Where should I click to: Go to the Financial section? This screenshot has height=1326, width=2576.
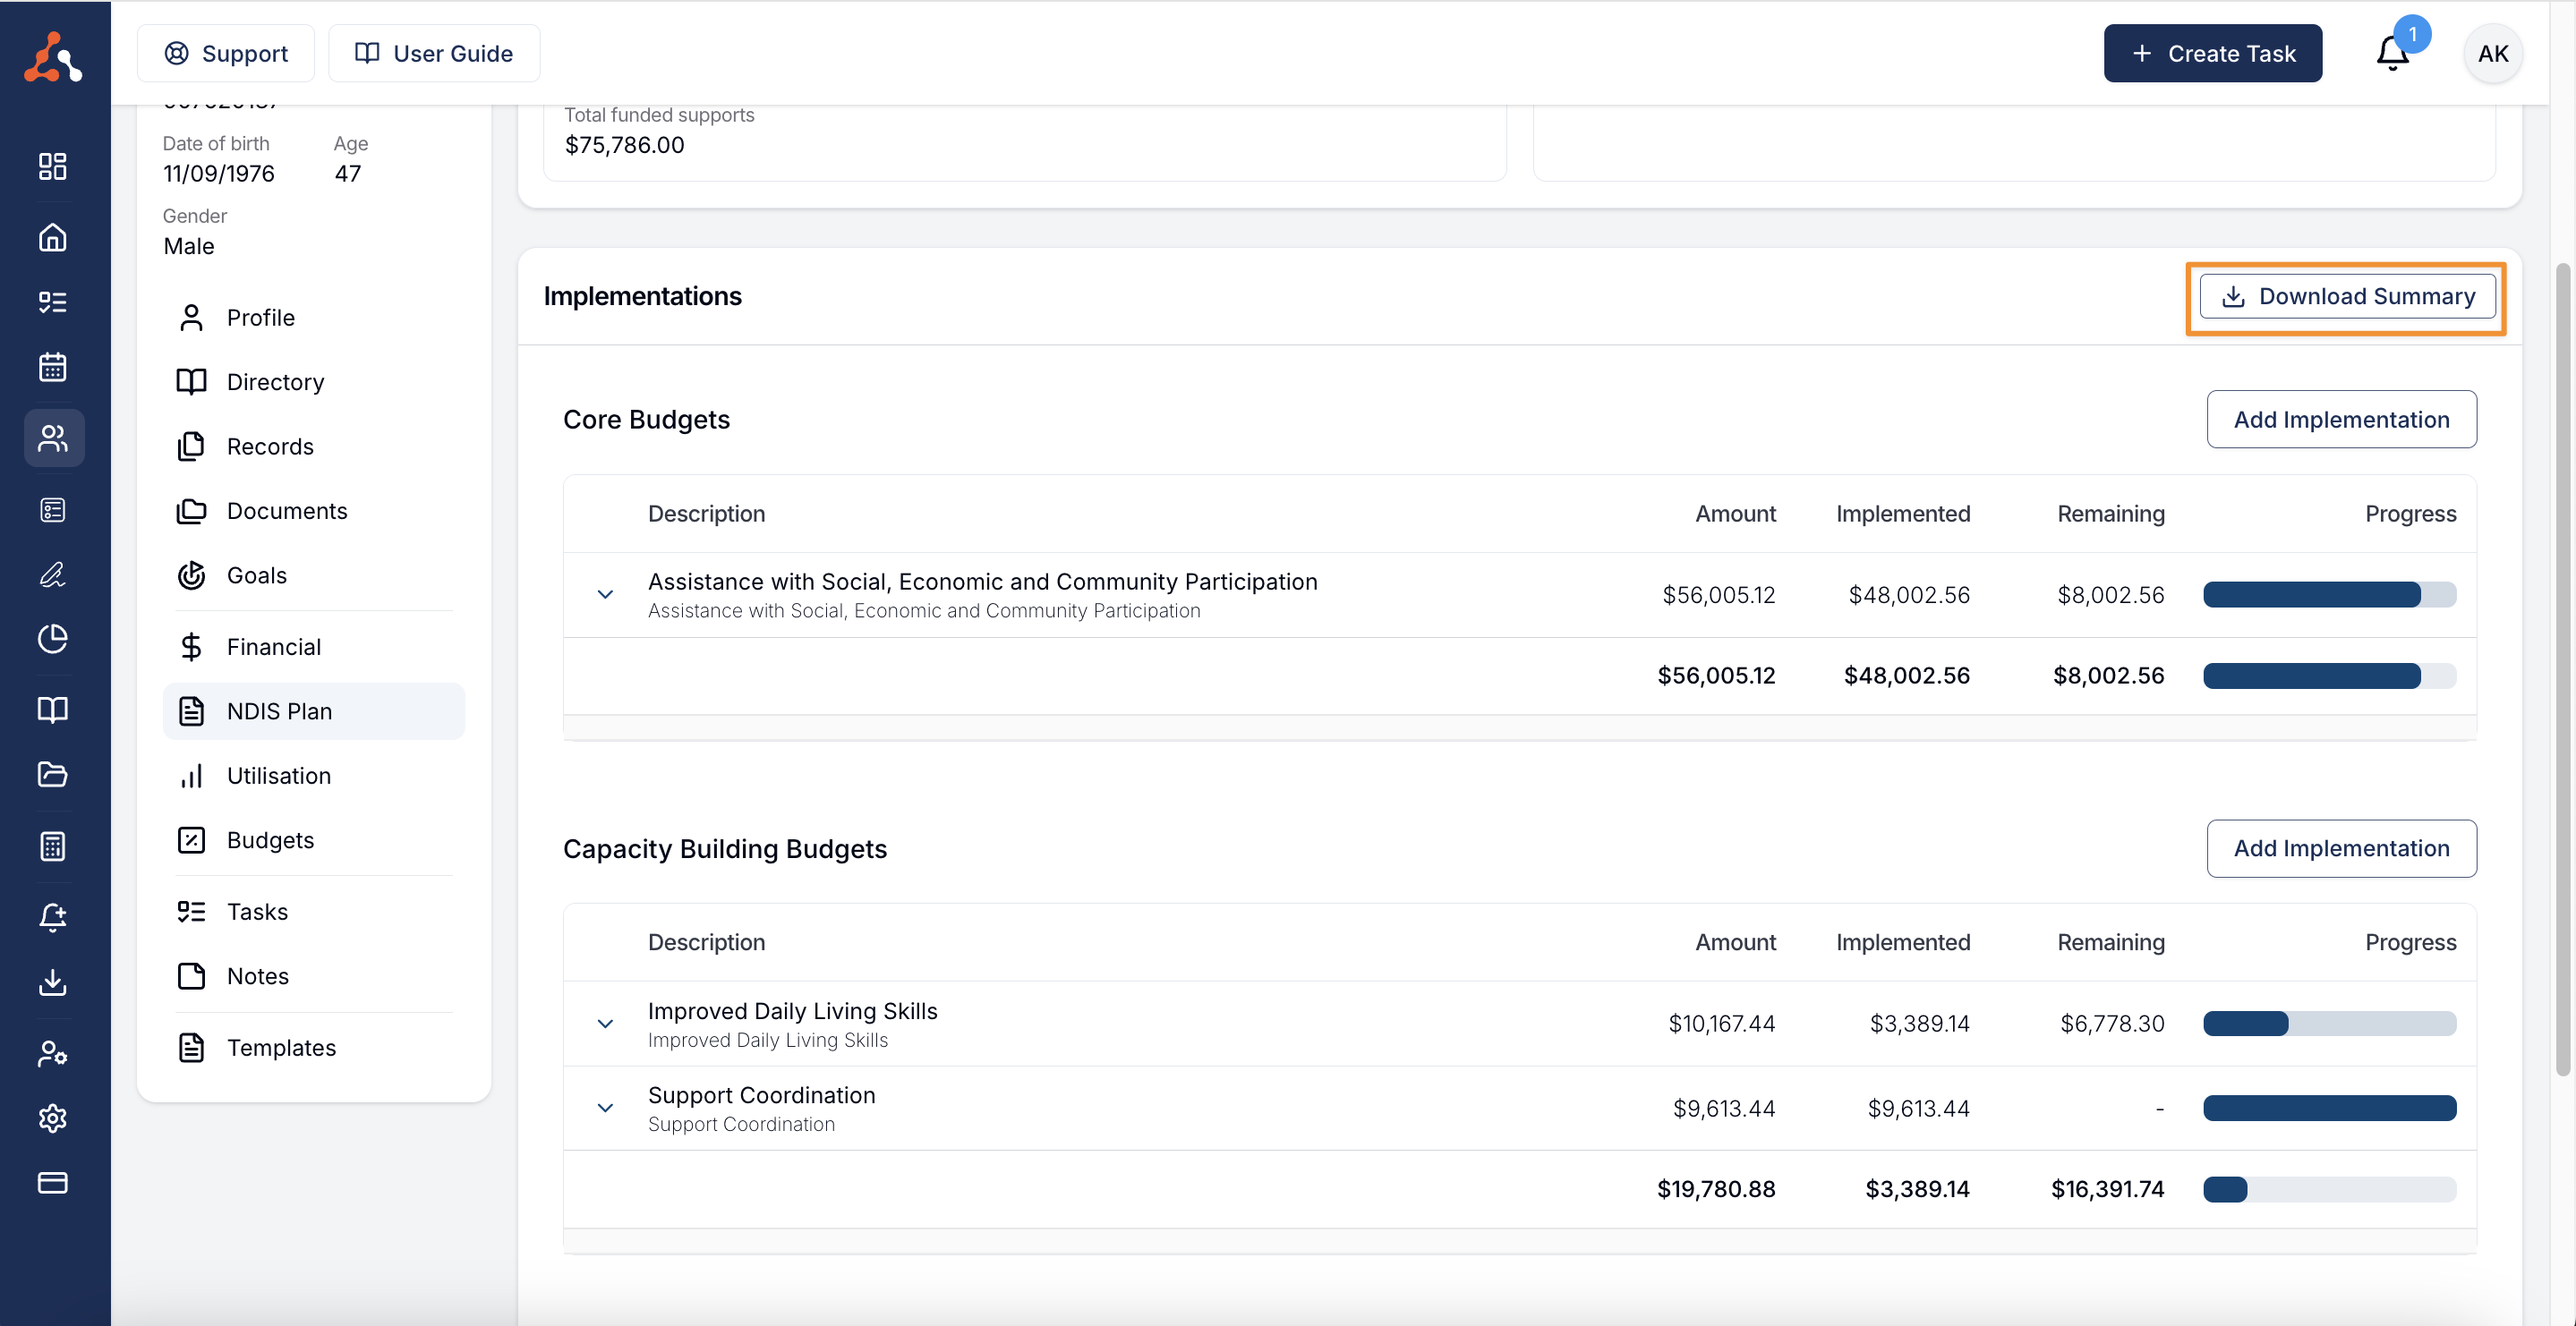point(273,646)
